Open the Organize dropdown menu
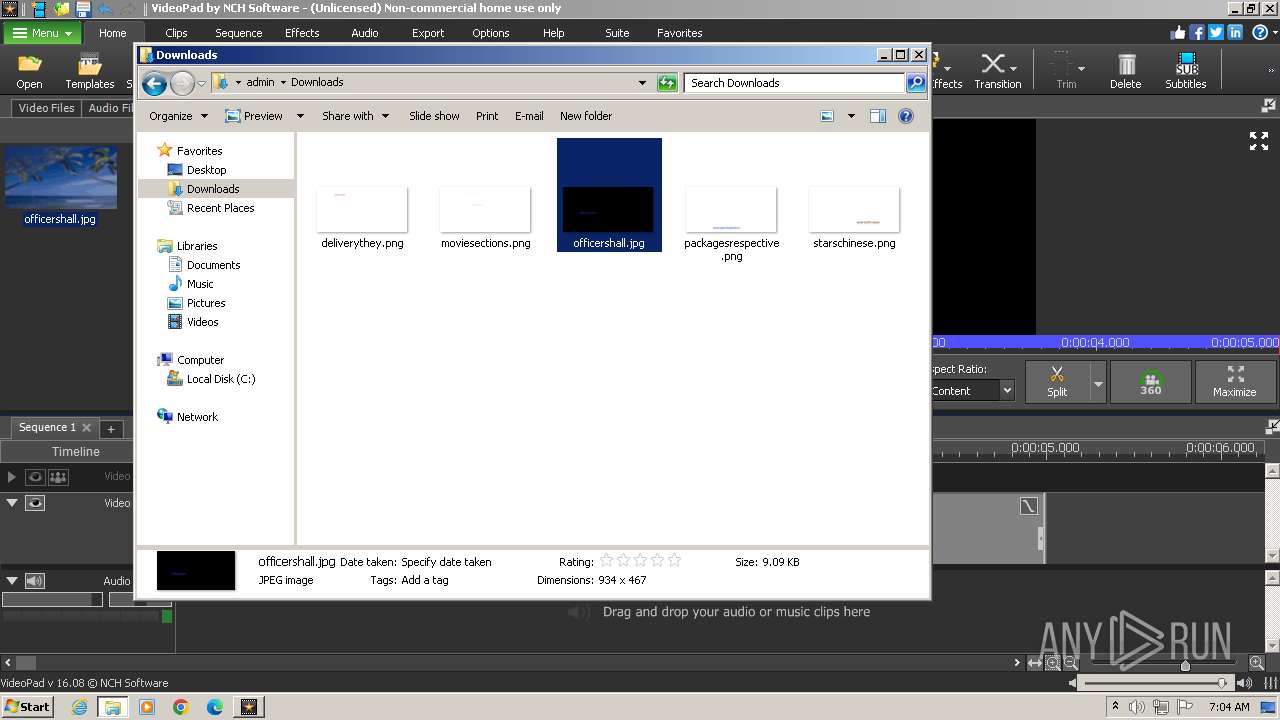Image resolution: width=1280 pixels, height=720 pixels. coord(178,116)
